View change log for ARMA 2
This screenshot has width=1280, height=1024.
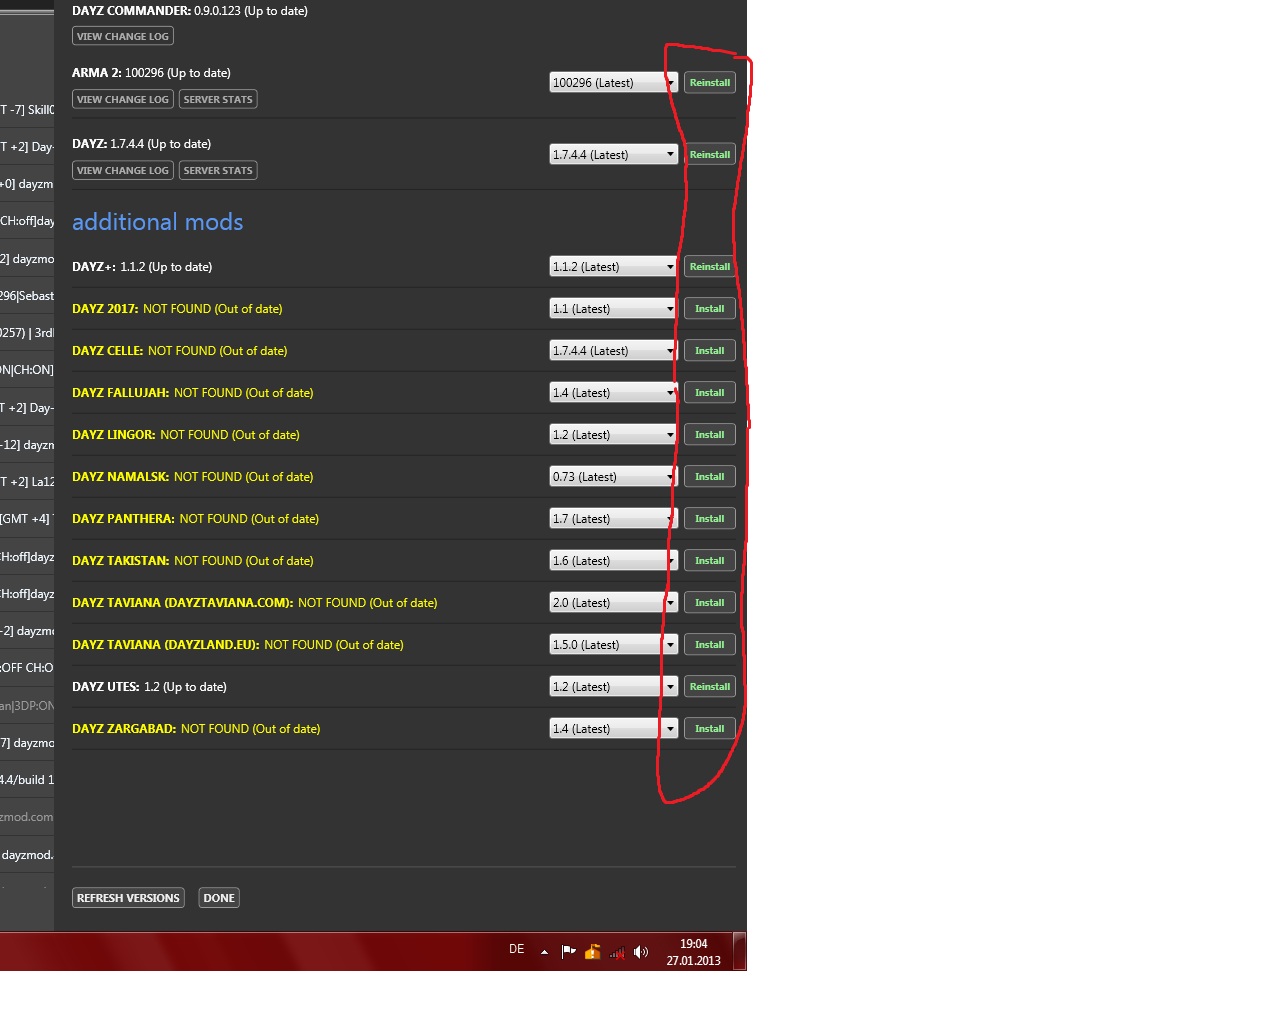[x=123, y=99]
